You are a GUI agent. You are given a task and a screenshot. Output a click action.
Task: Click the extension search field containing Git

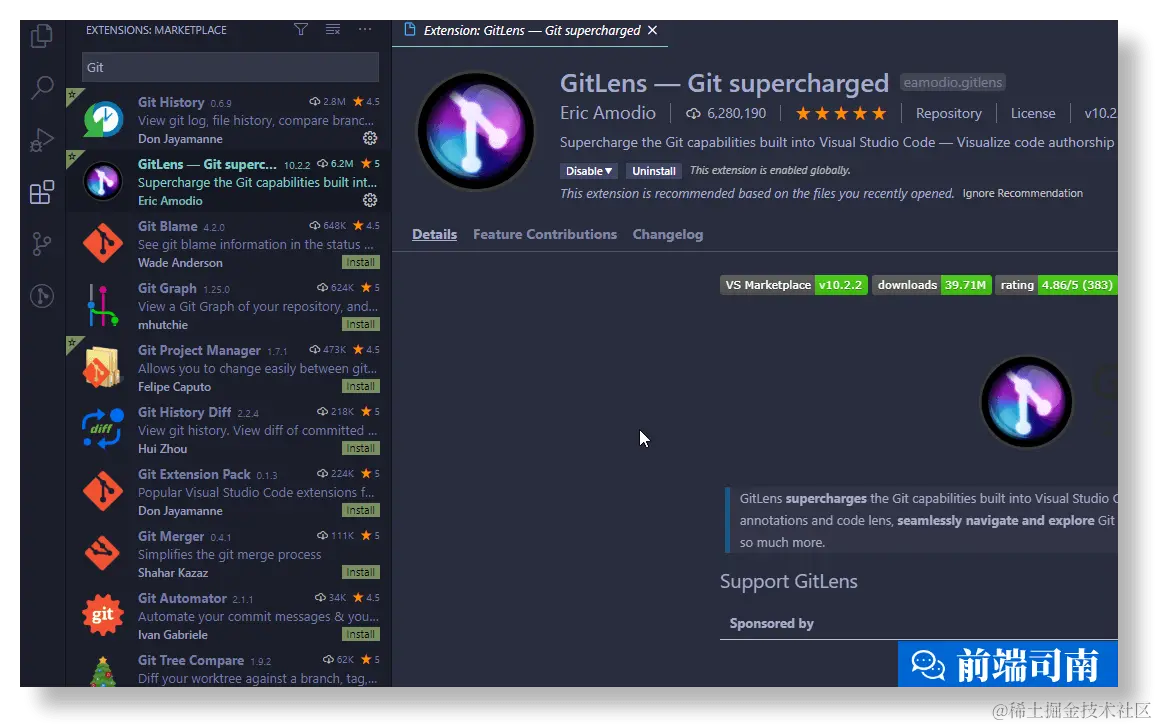coord(230,67)
